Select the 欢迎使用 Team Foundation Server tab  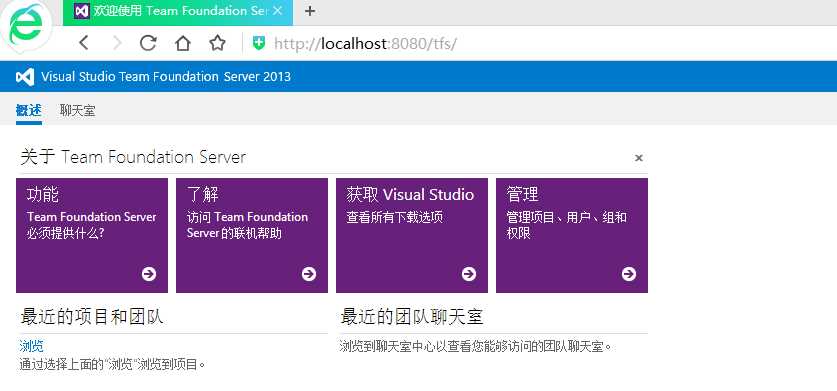178,12
